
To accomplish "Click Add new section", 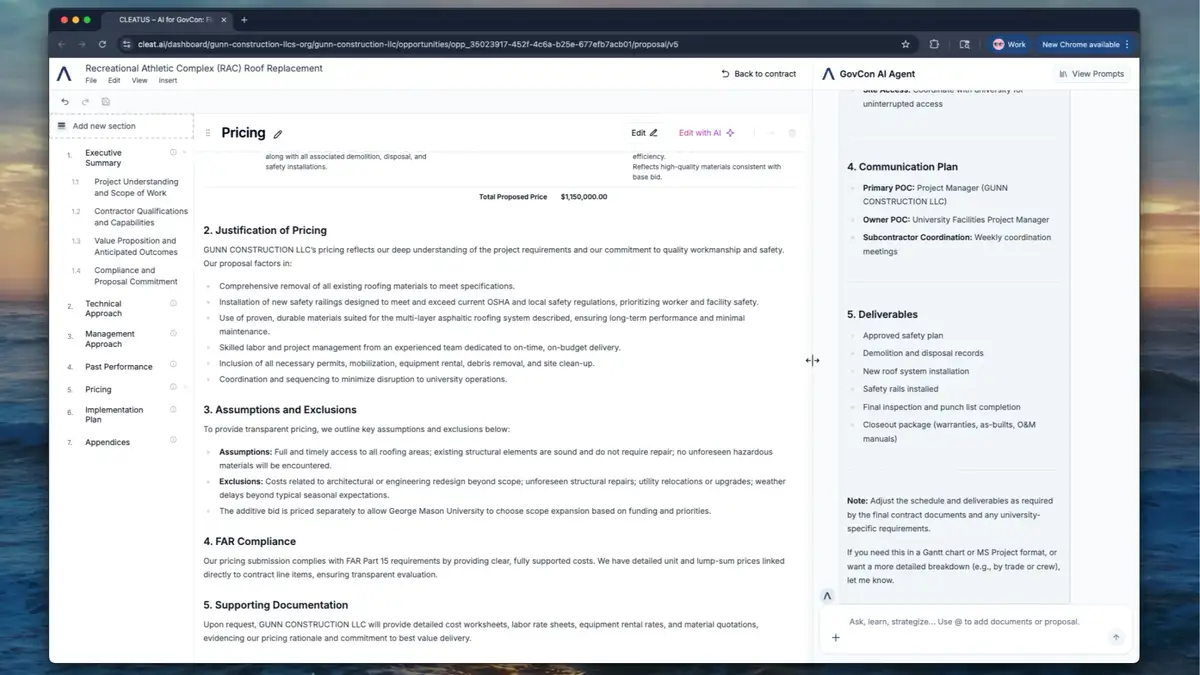I will tap(121, 126).
